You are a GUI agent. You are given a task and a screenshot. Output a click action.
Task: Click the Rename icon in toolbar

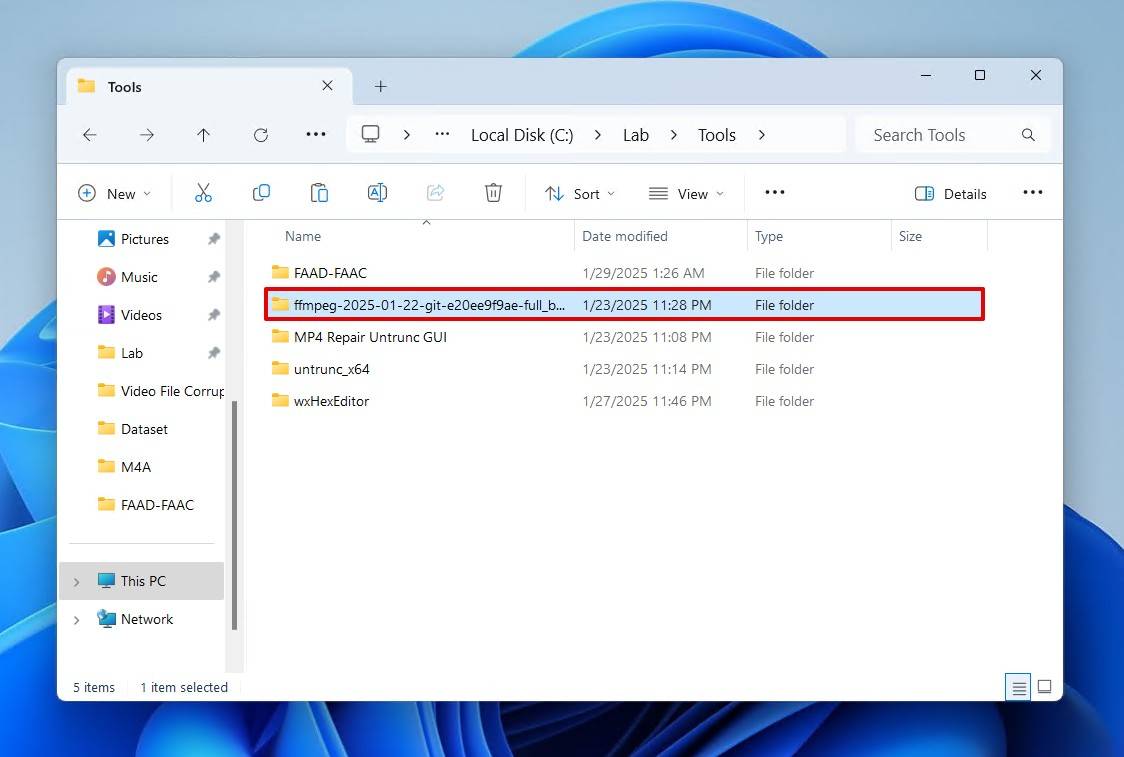click(x=377, y=193)
